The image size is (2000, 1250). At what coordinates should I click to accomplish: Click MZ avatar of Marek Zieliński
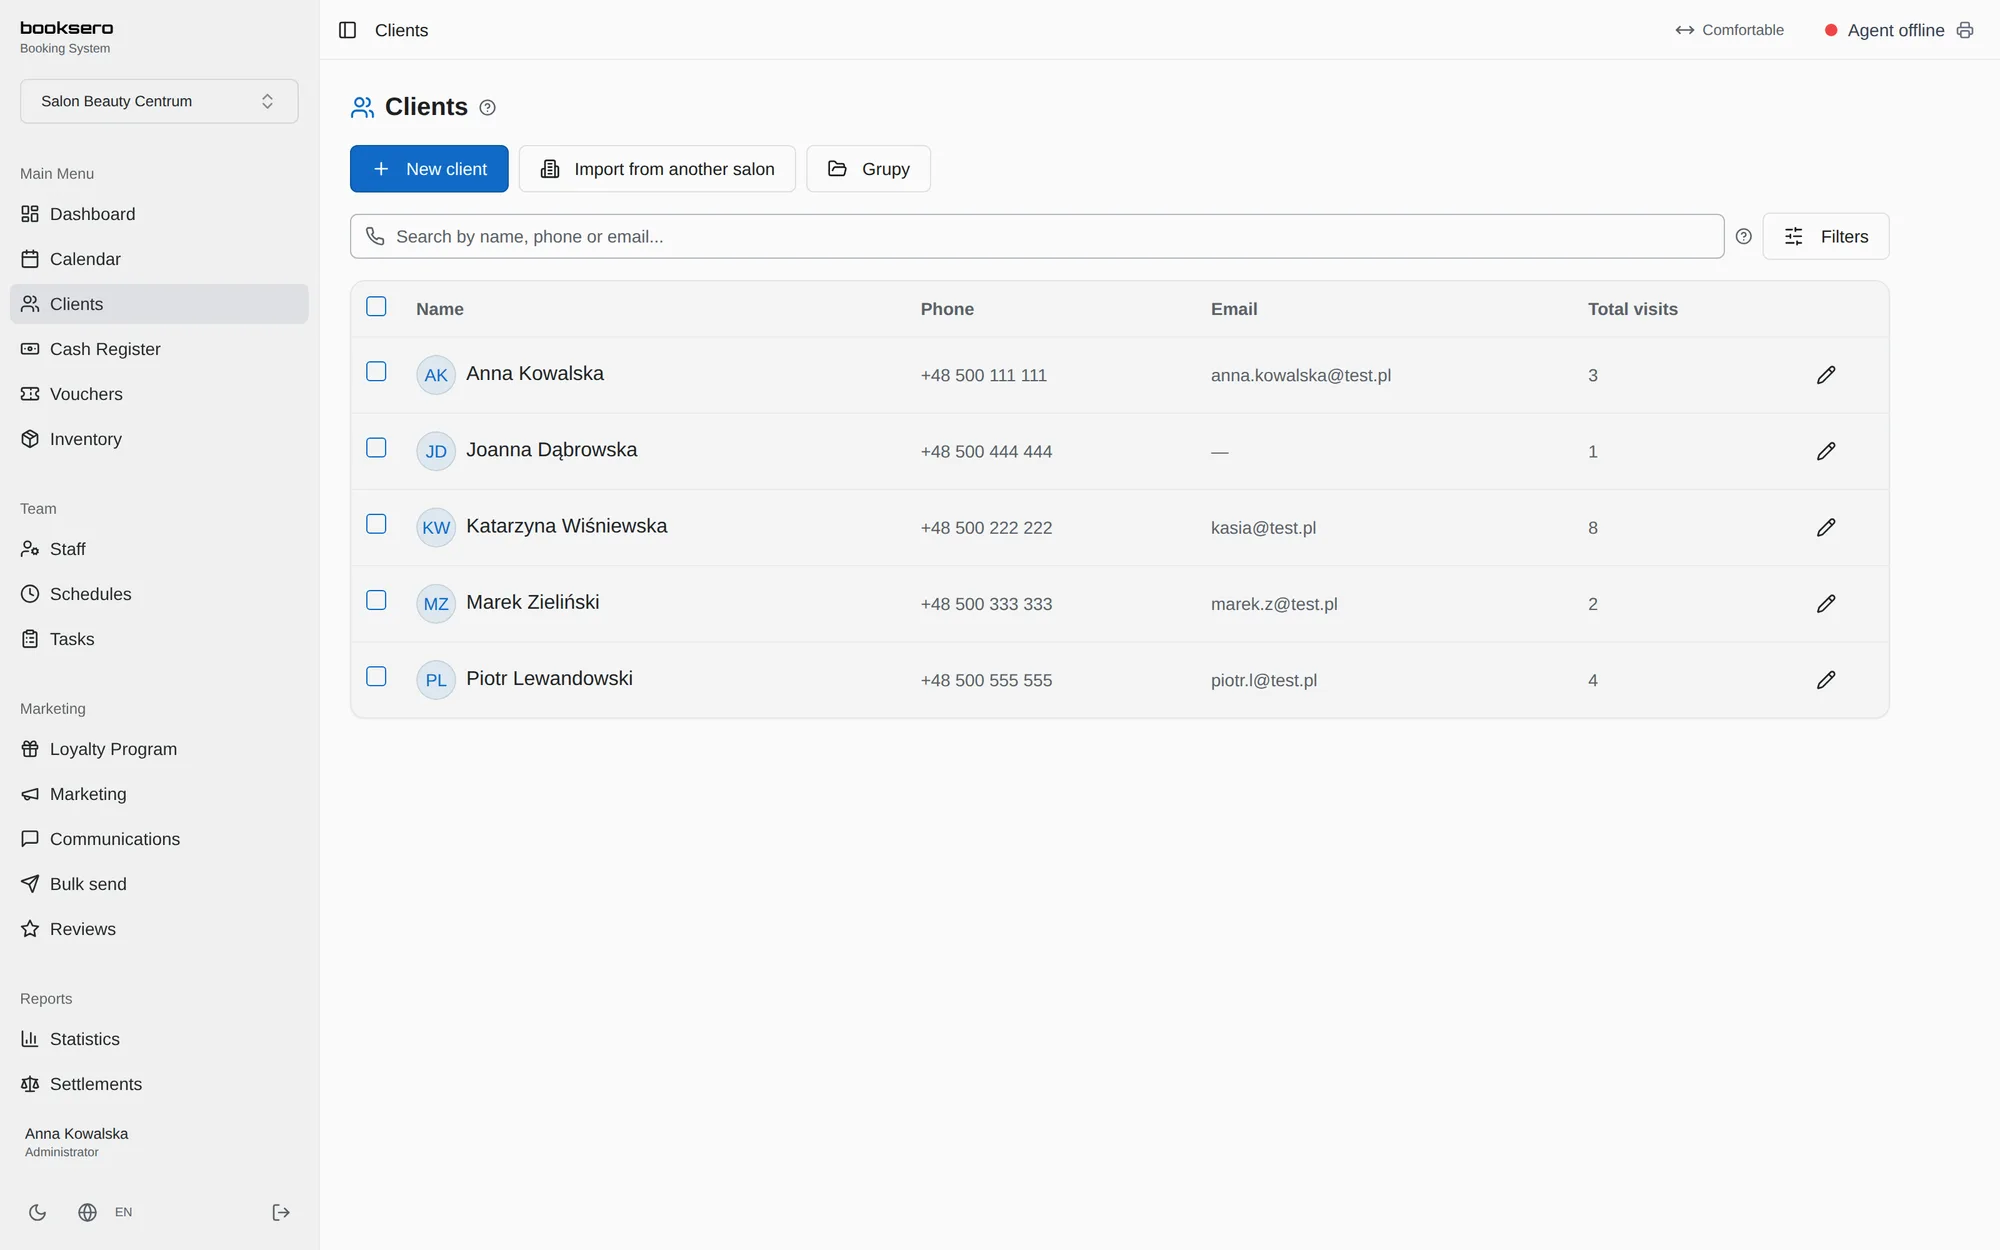click(436, 604)
